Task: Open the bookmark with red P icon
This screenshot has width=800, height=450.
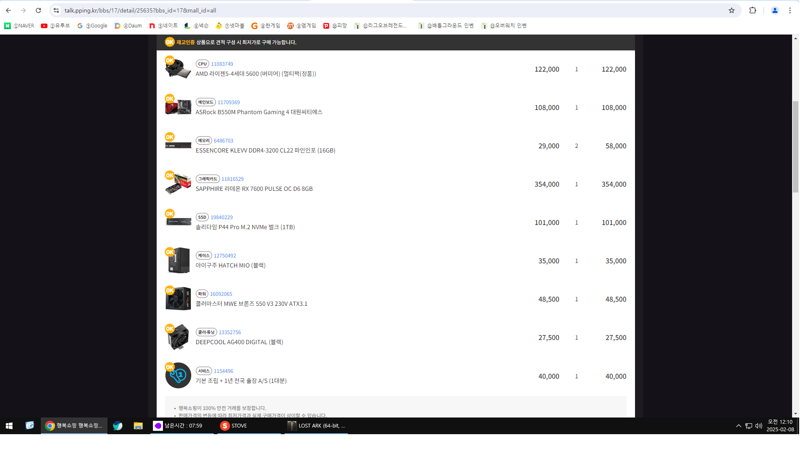Action: tap(335, 26)
